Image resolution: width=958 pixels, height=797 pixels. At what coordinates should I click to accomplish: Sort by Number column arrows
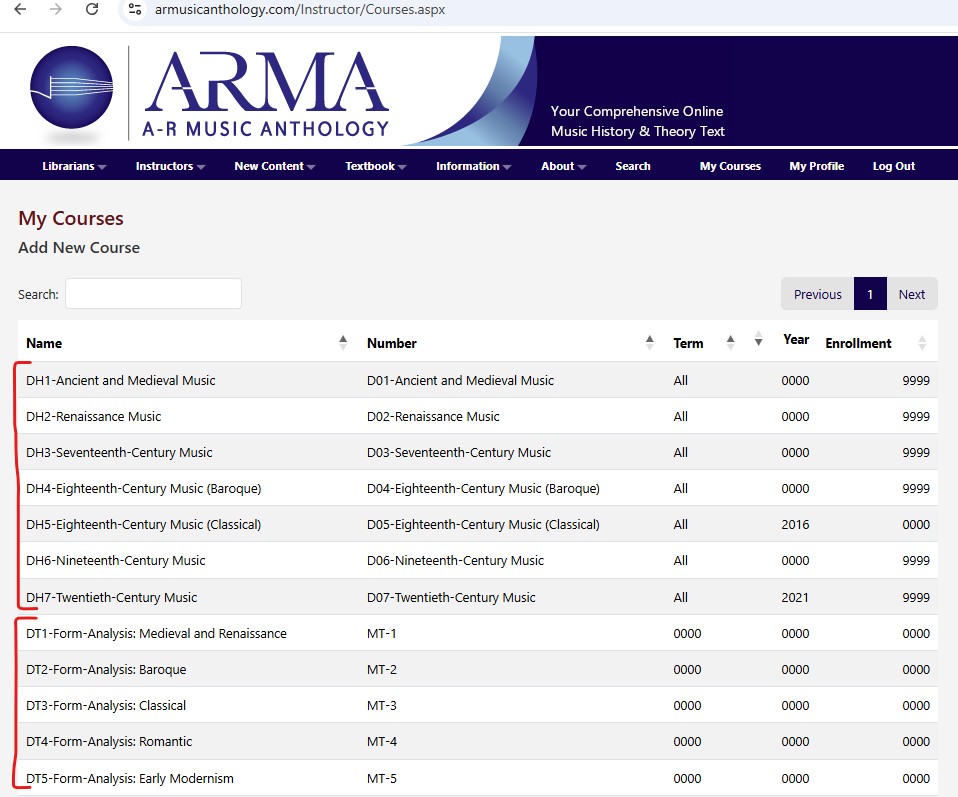[x=649, y=342]
